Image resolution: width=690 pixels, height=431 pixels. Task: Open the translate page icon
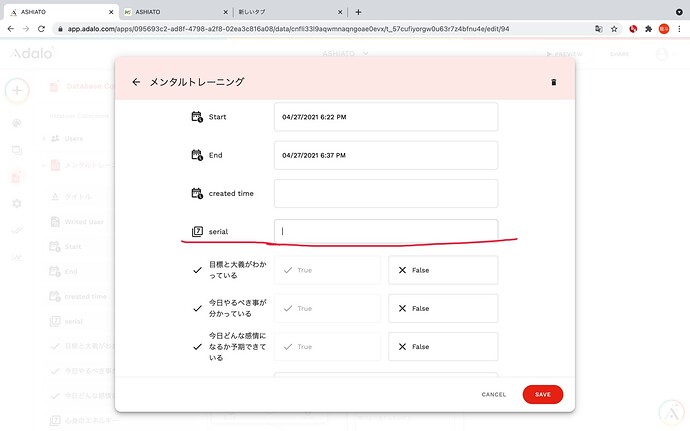598,29
